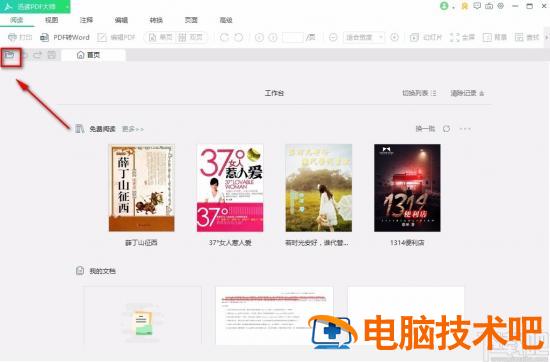The height and width of the screenshot is (362, 550).
Task: Convert using PDF转Word button
Action: point(65,37)
